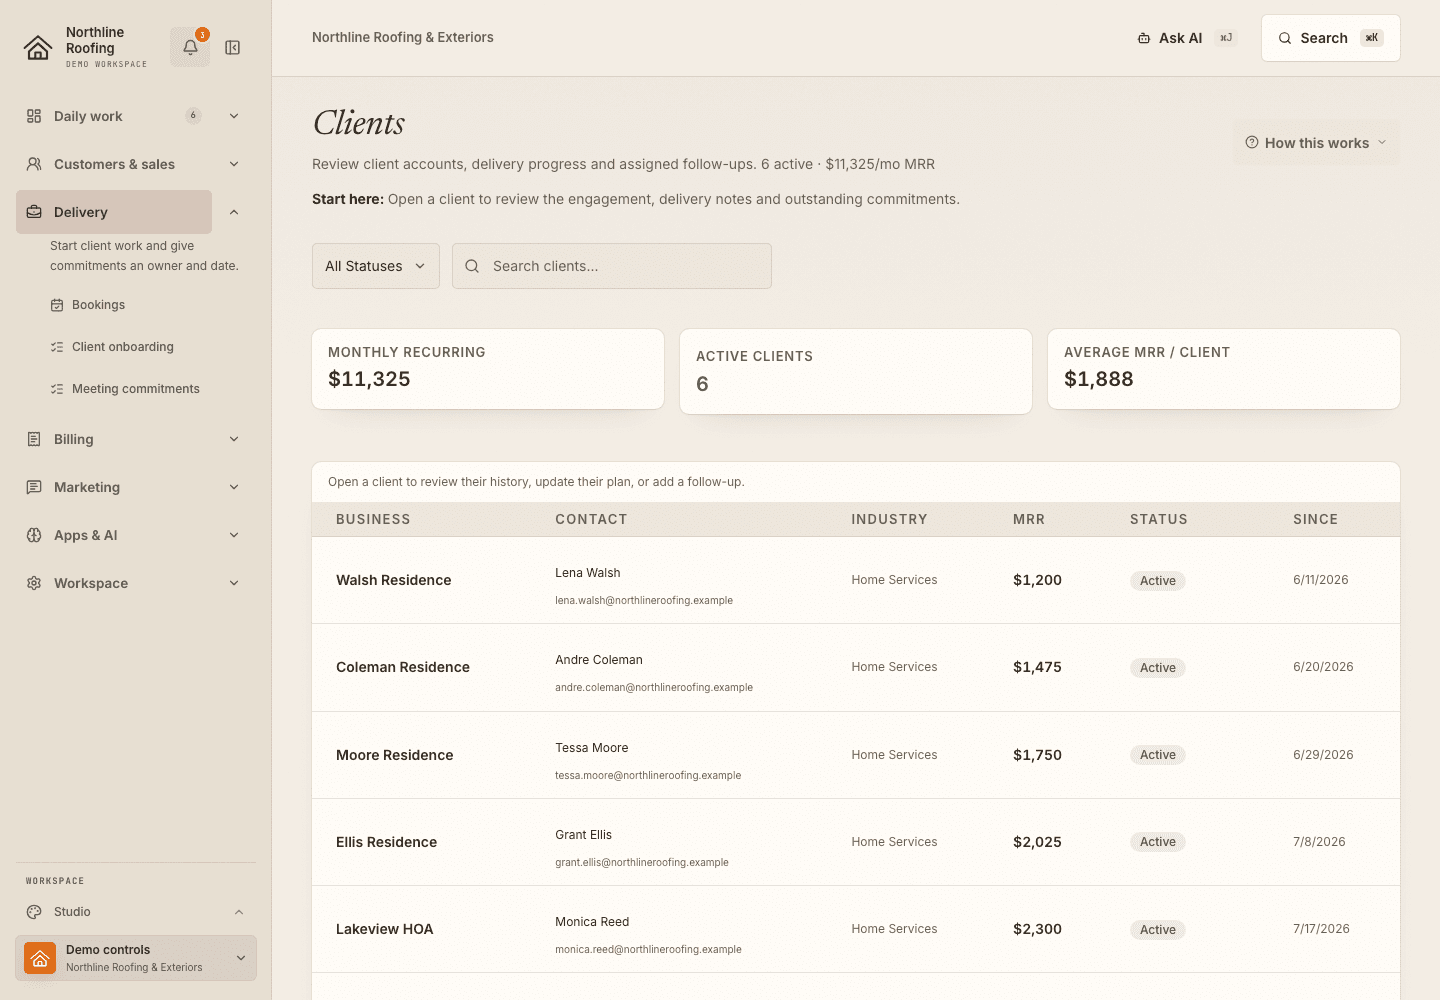Open the Walsh Residence client row
Screen dimensions: 1440x1000
[x=856, y=580]
